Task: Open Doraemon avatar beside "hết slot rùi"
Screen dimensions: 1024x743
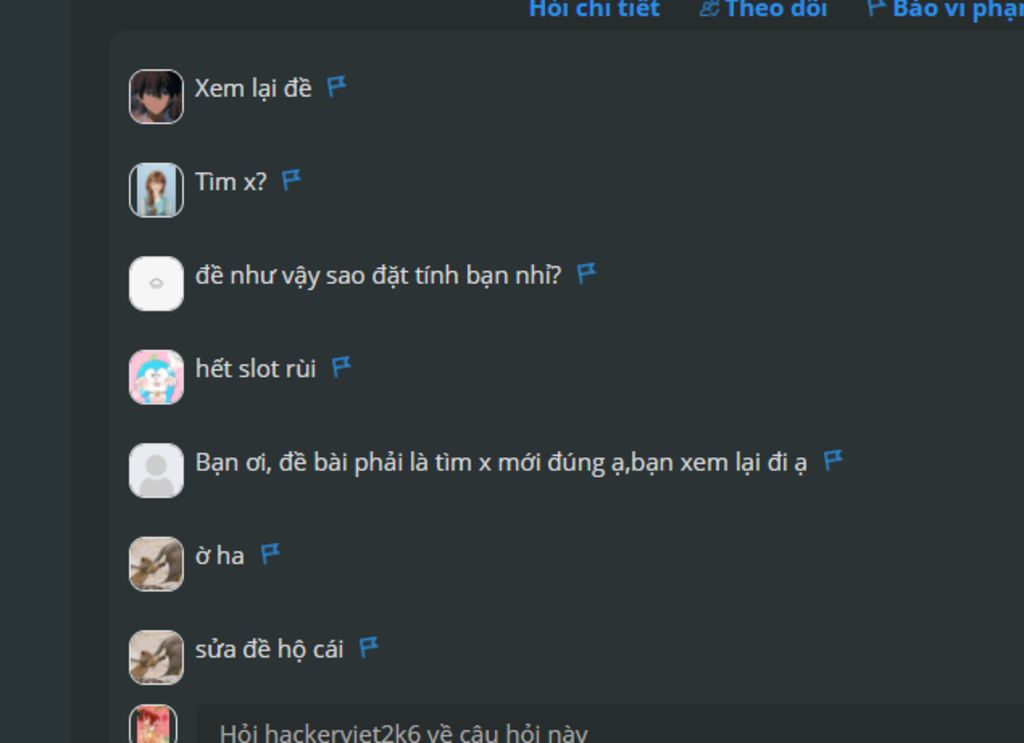Action: (156, 377)
